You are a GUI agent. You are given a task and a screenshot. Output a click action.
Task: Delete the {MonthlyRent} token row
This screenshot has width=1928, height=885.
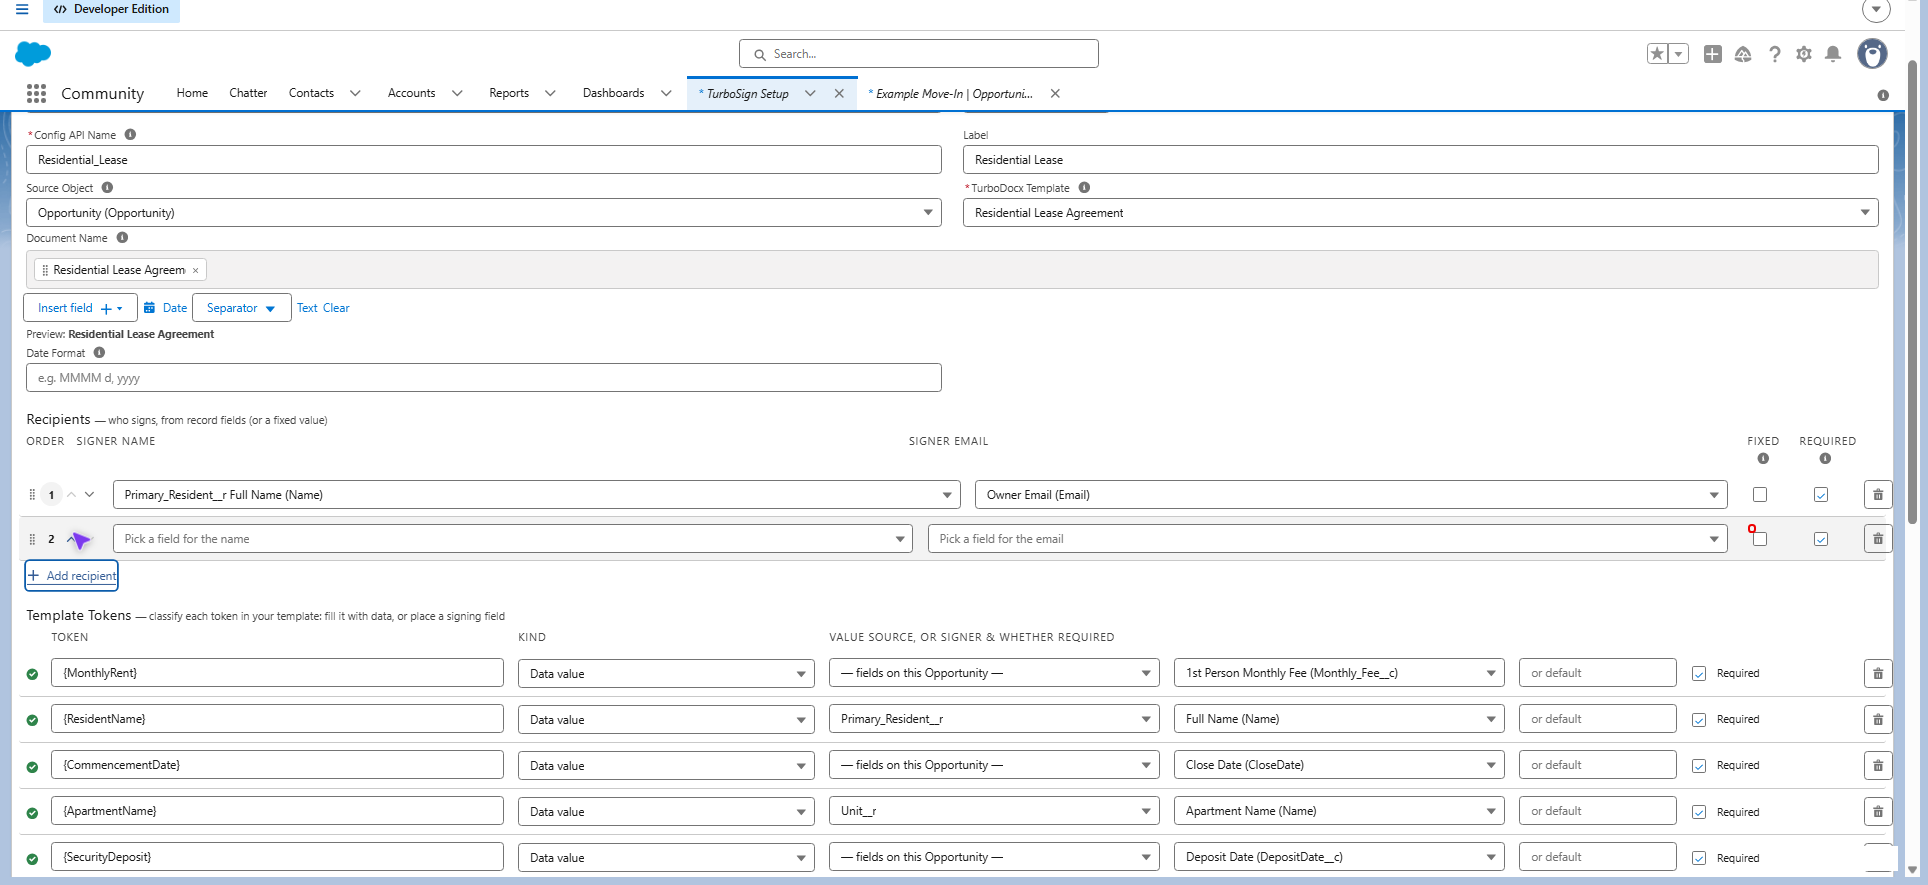(1878, 674)
